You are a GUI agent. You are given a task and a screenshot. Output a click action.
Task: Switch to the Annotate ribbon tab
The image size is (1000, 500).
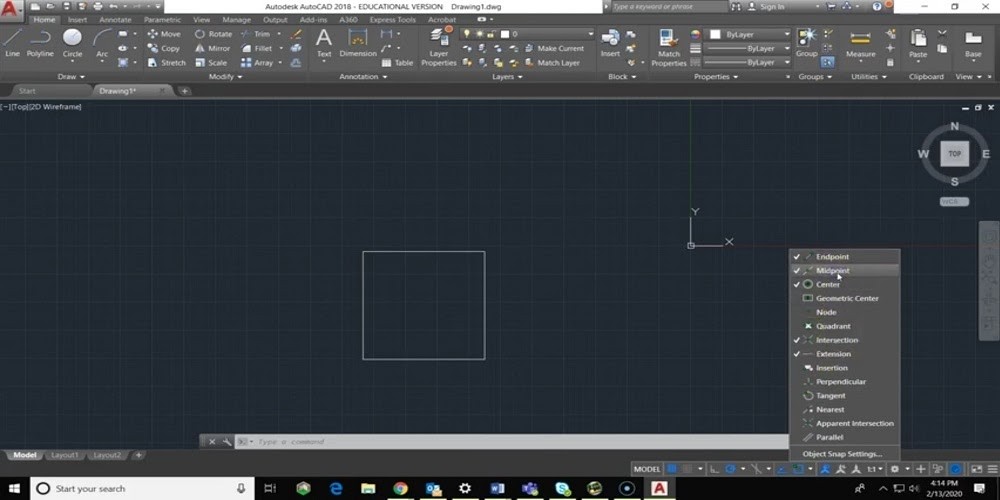[115, 19]
